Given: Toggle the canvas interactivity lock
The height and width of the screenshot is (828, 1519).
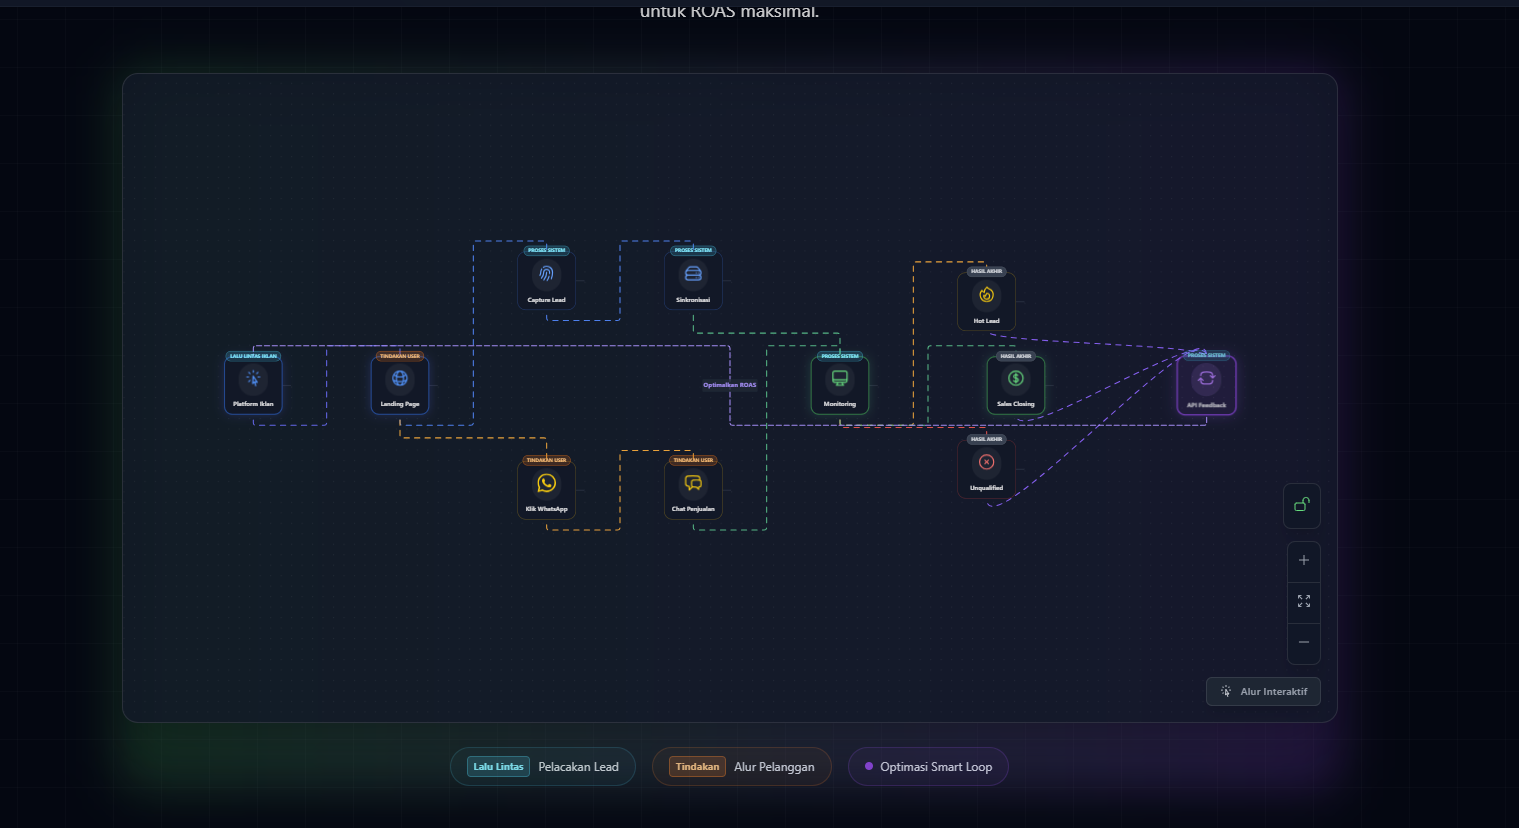Looking at the screenshot, I should (1302, 505).
